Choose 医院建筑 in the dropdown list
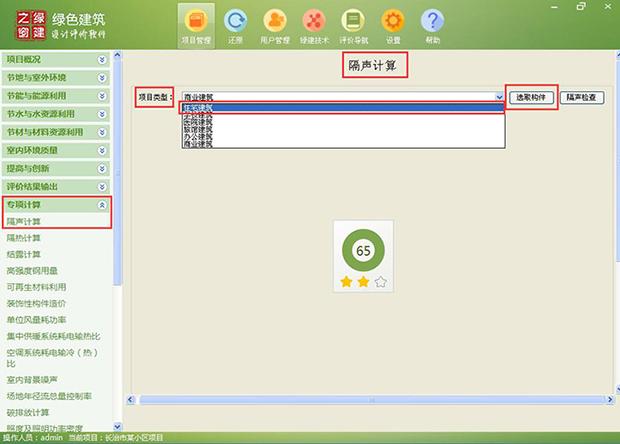The width and height of the screenshot is (620, 444). click(x=343, y=123)
